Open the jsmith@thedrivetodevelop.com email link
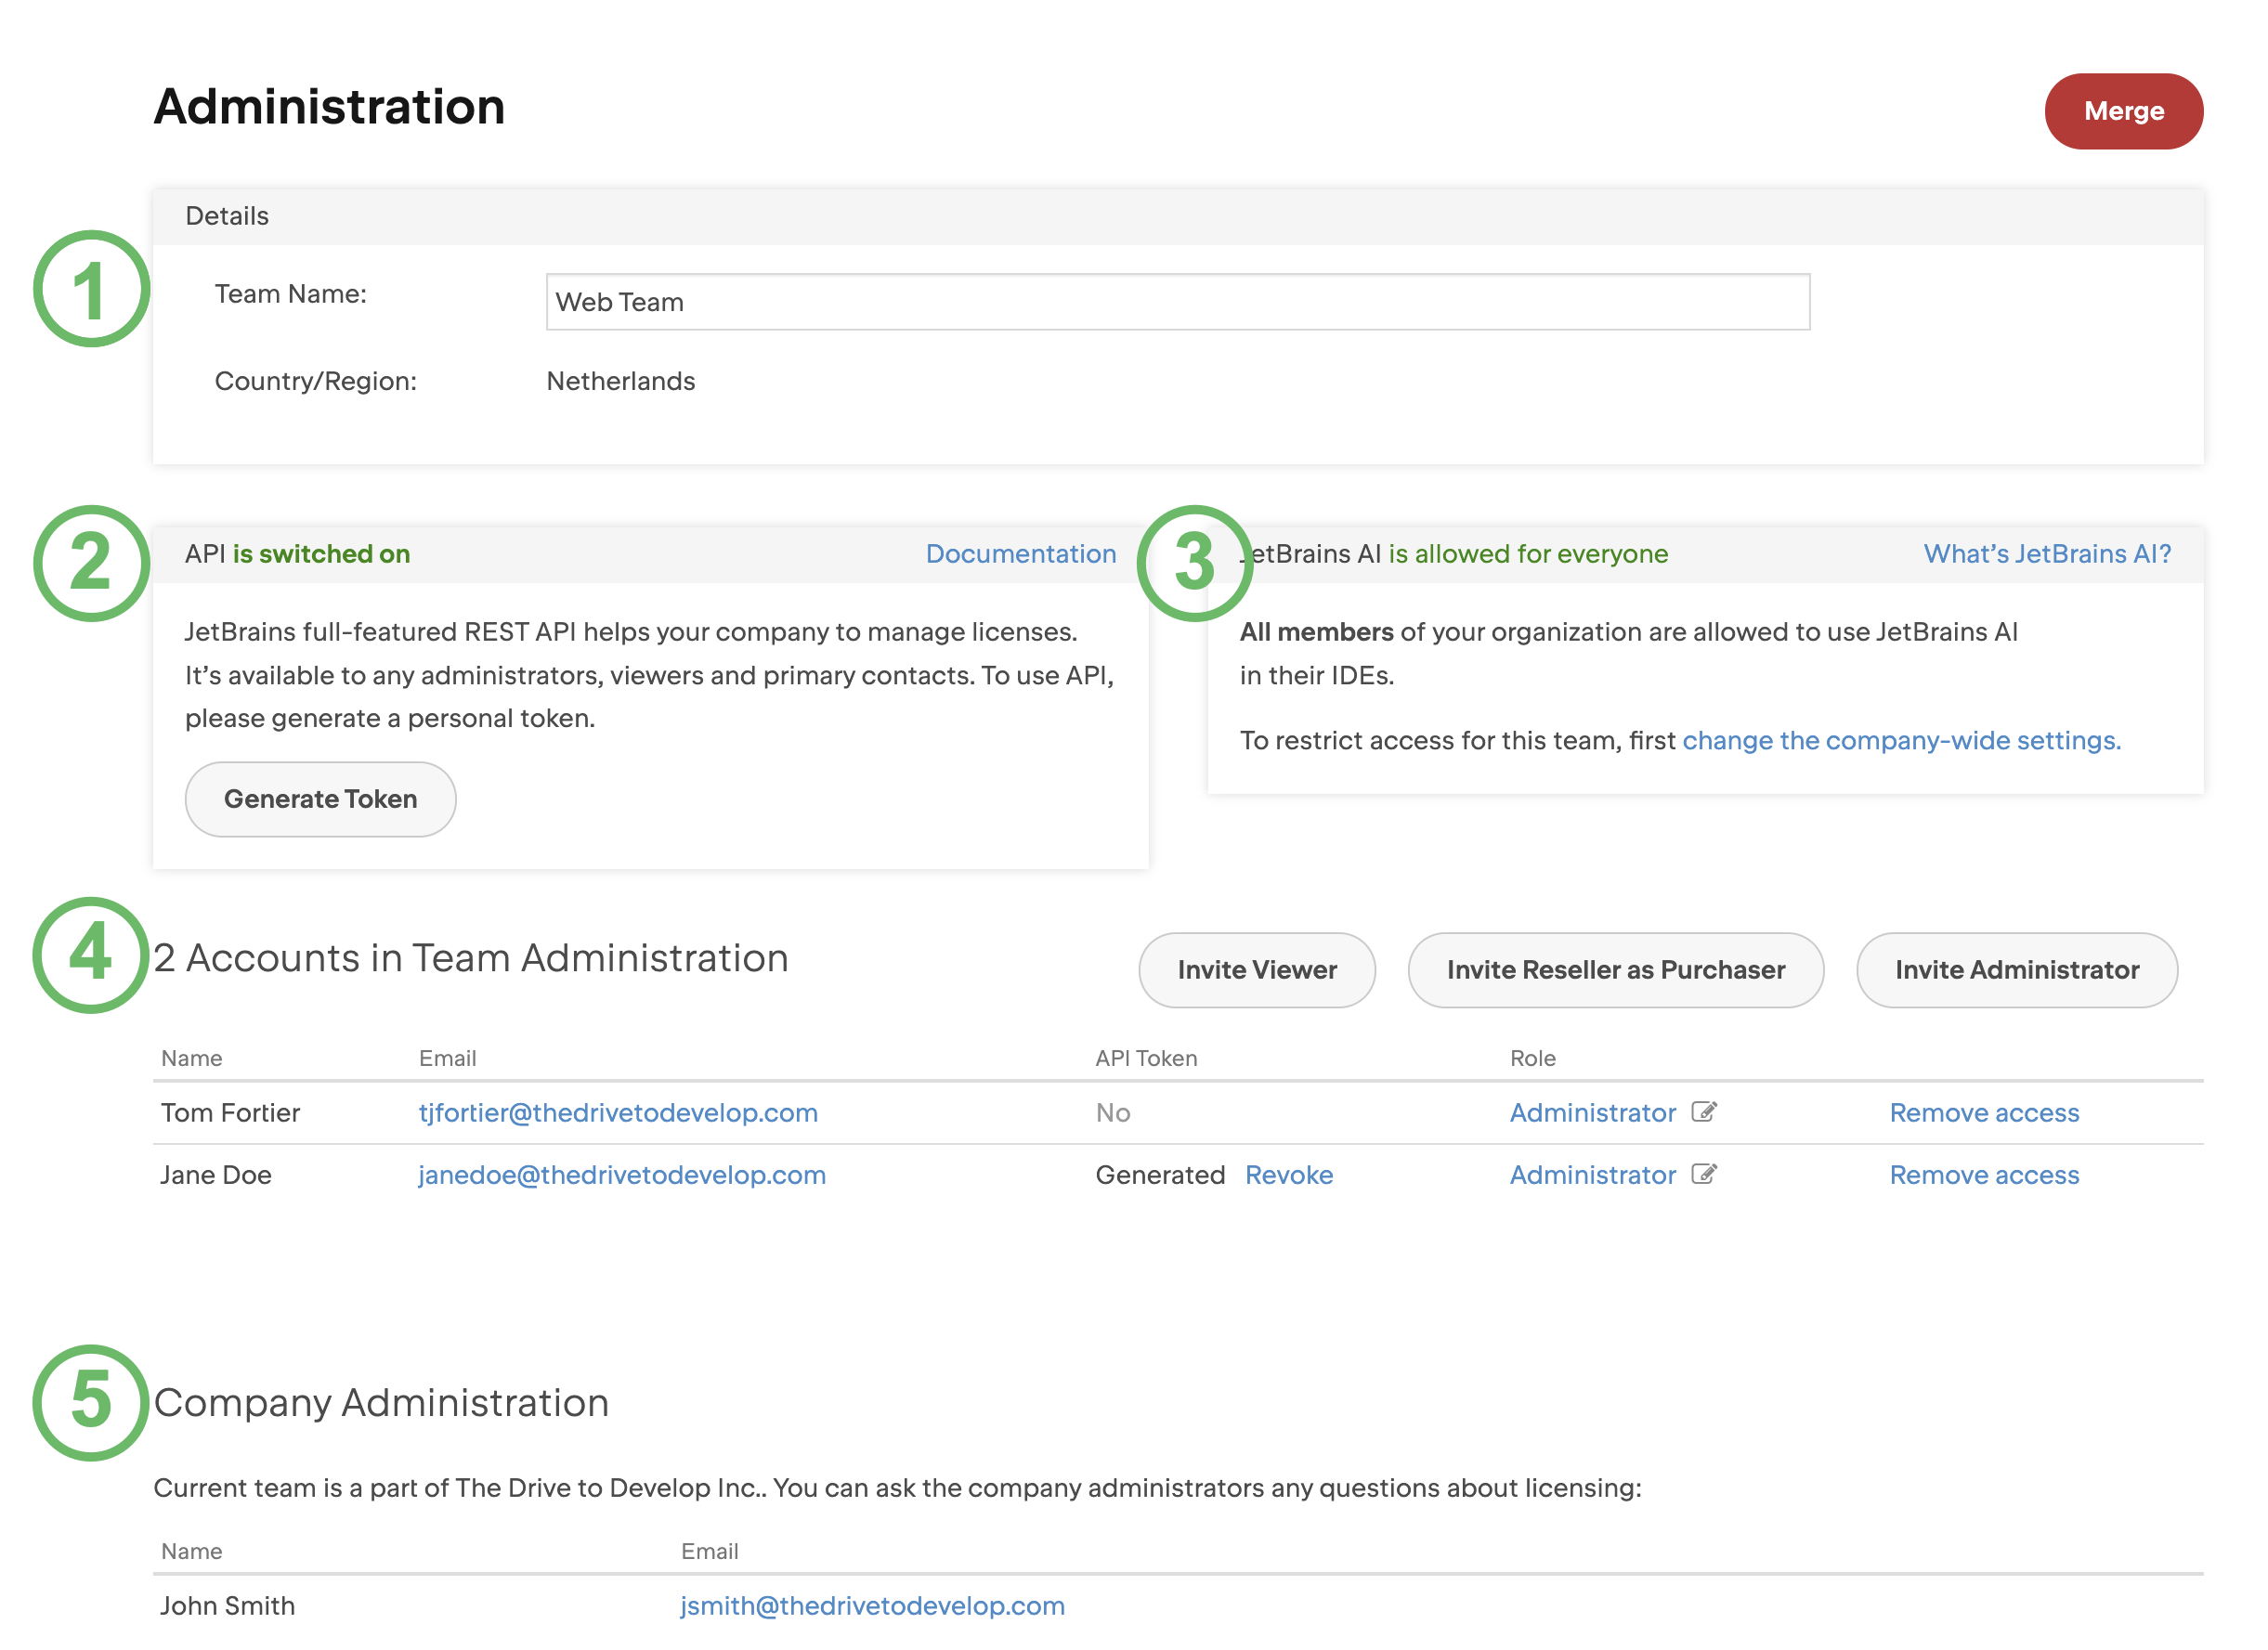The width and height of the screenshot is (2268, 1650). tap(872, 1605)
